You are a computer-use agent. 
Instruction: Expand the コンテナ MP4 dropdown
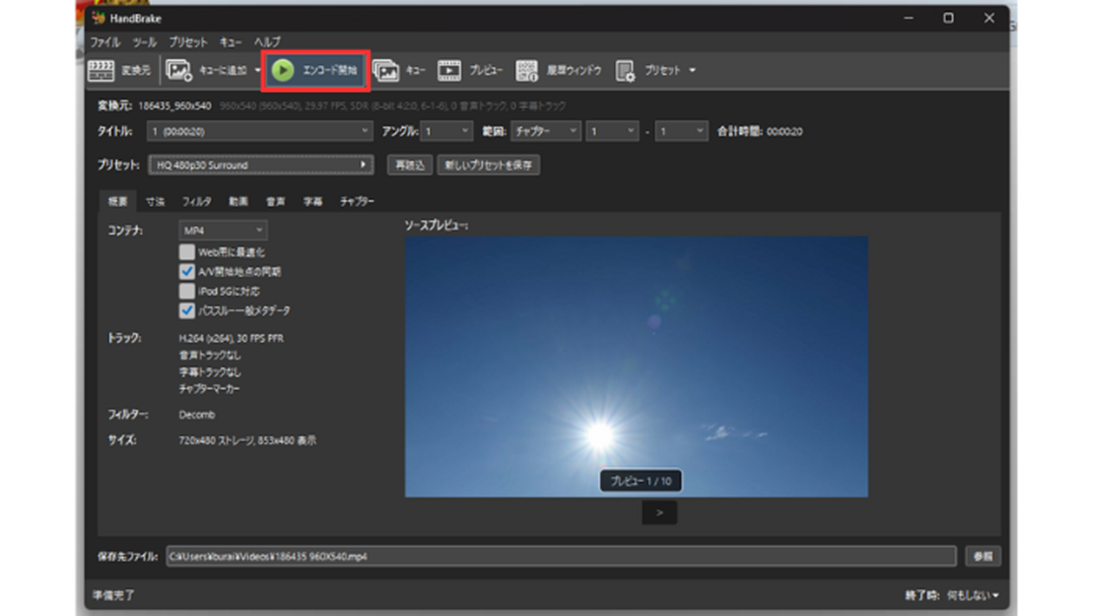[x=223, y=231]
